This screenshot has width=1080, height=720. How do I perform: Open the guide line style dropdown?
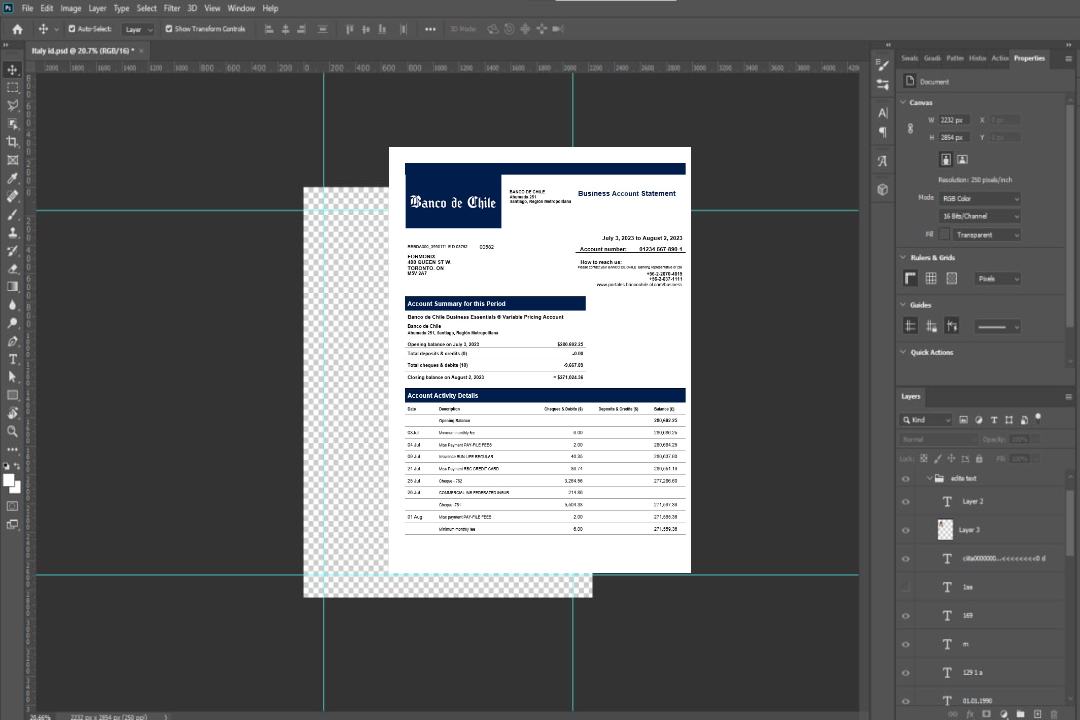(997, 327)
